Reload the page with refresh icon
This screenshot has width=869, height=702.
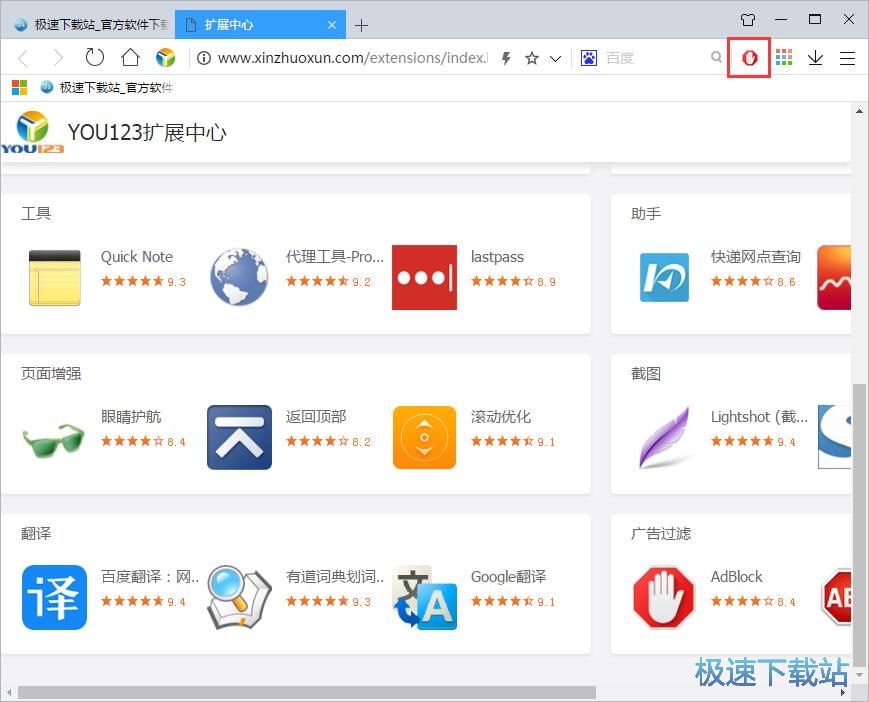95,57
